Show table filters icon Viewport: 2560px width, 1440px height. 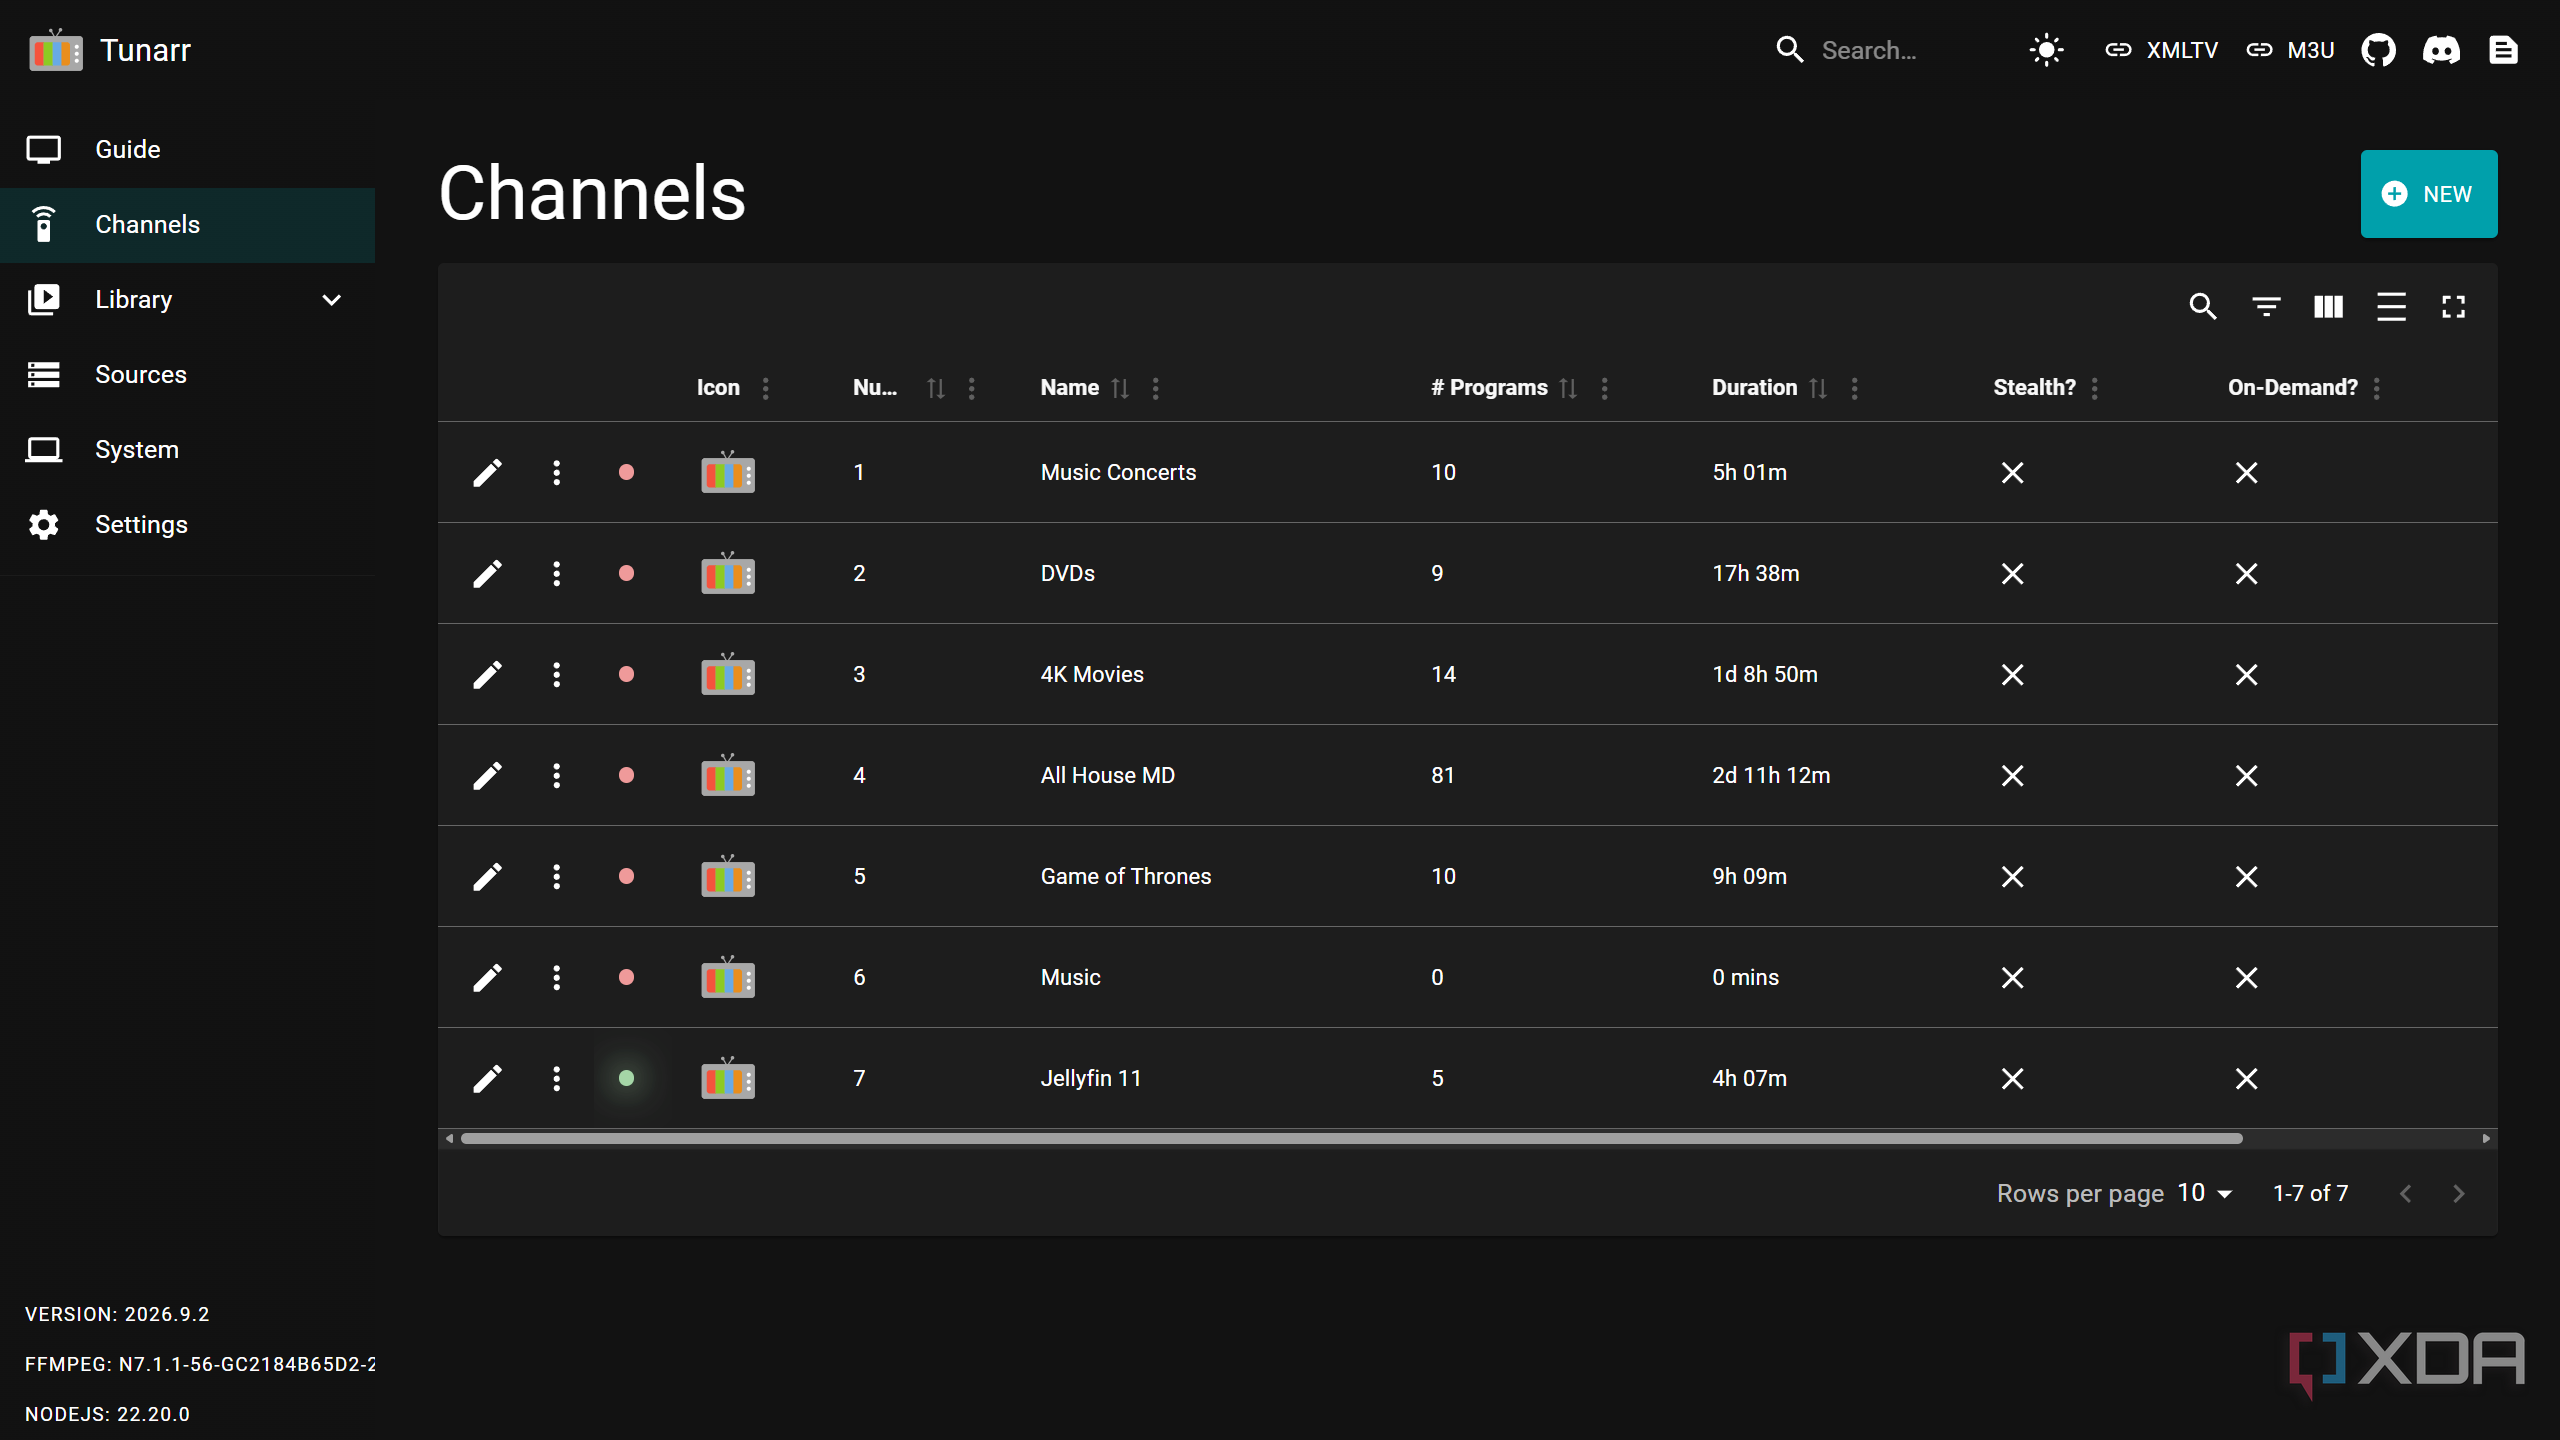click(x=2266, y=307)
